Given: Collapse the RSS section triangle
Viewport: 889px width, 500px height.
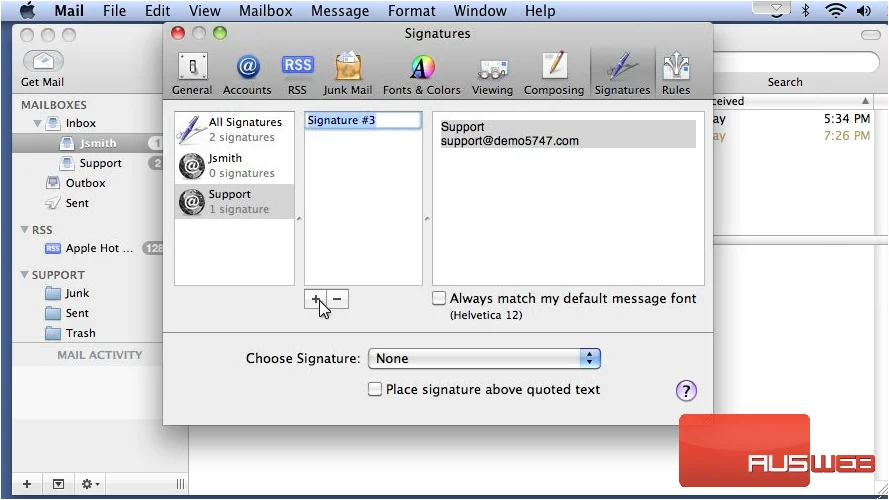Looking at the screenshot, I should coord(24,230).
